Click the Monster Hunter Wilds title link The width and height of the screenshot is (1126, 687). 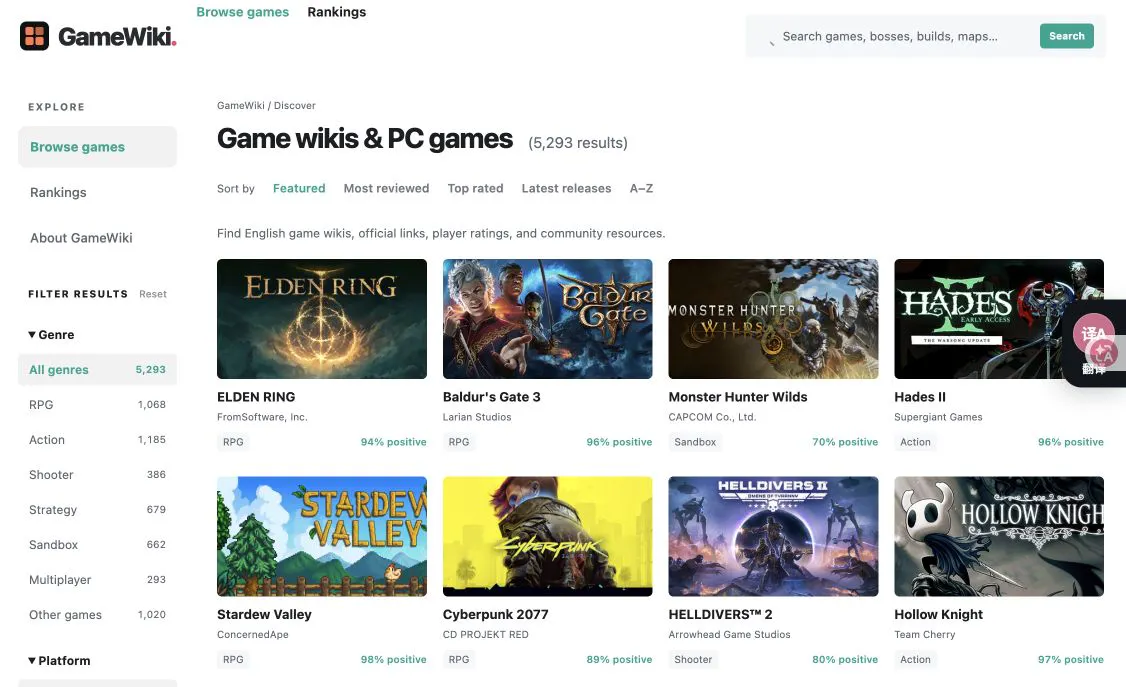click(738, 397)
